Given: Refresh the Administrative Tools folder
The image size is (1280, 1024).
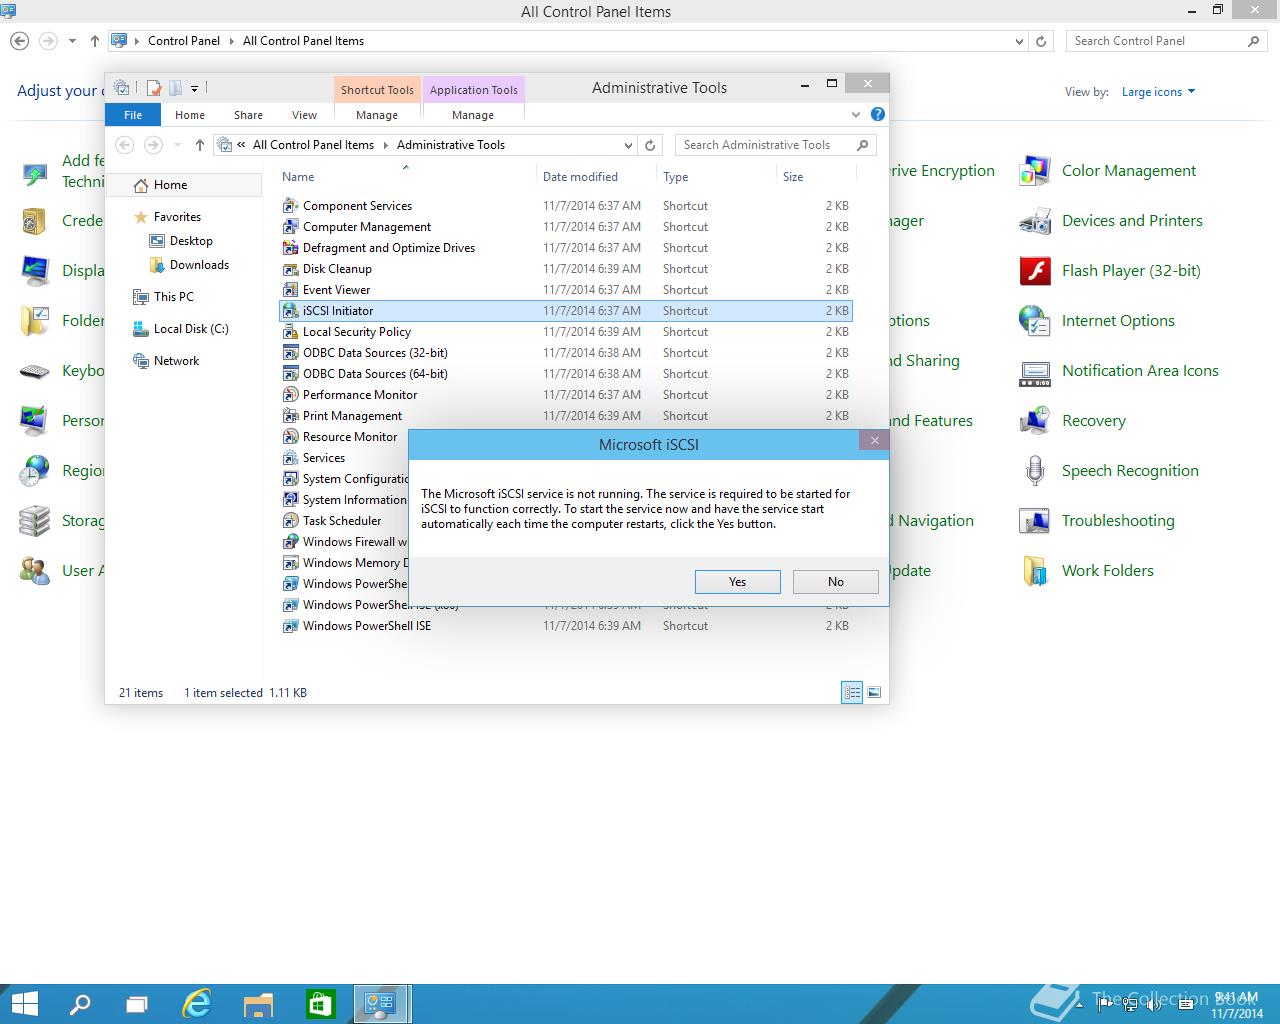Looking at the screenshot, I should coord(650,145).
